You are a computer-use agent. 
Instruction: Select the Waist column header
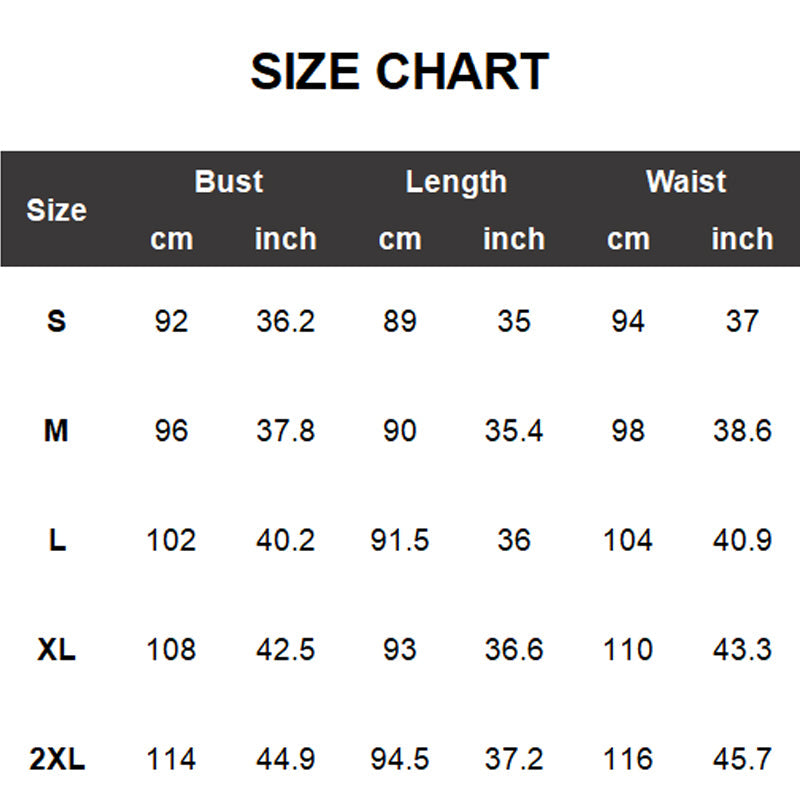click(685, 182)
